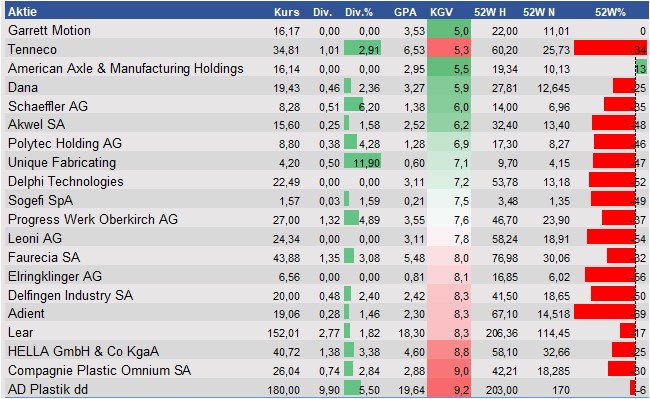Select American Axle & Manufacturing Holdings
Image resolution: width=650 pixels, height=399 pixels.
126,68
